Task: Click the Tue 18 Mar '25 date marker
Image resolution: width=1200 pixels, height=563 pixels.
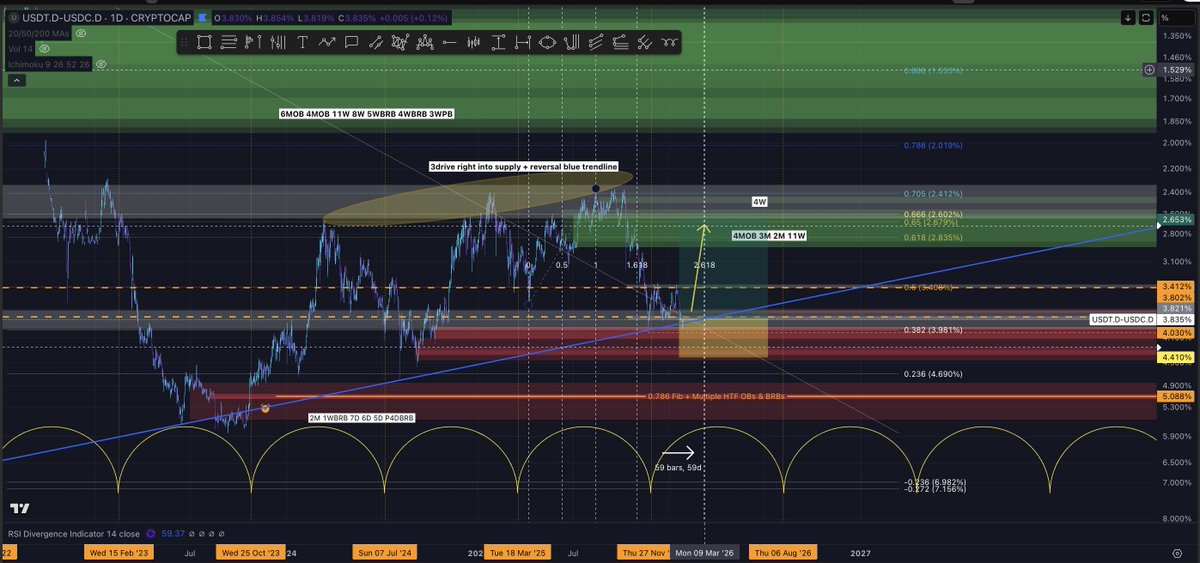Action: coord(518,551)
